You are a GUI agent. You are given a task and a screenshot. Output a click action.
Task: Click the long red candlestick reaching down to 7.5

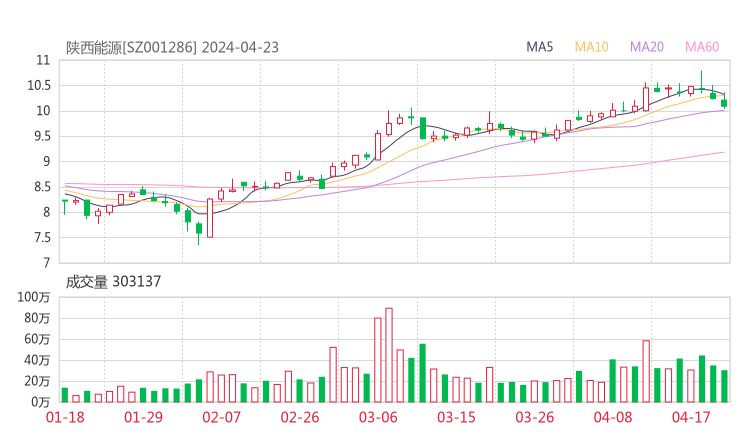point(210,218)
